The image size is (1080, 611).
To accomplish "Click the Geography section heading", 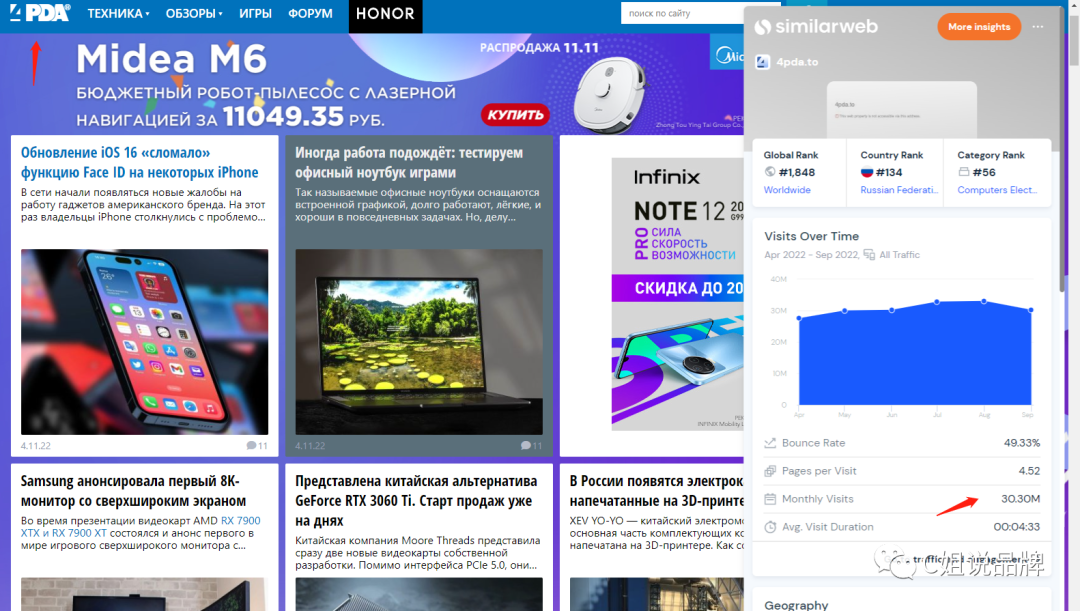I will (x=796, y=605).
